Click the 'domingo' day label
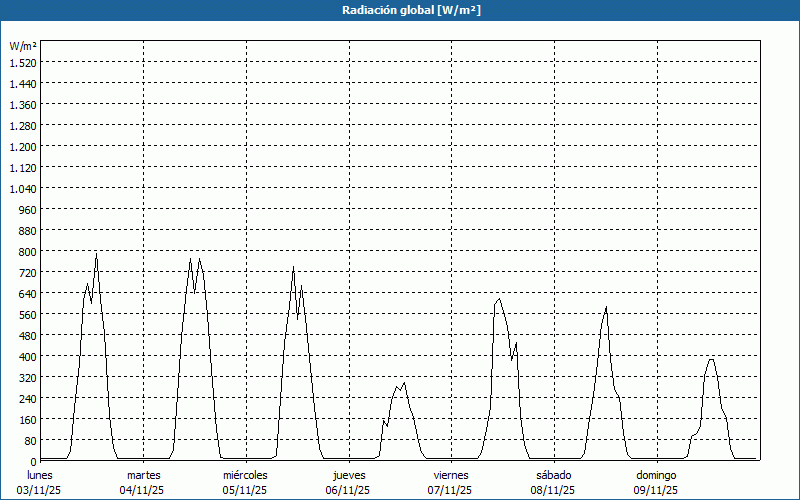 [x=656, y=475]
